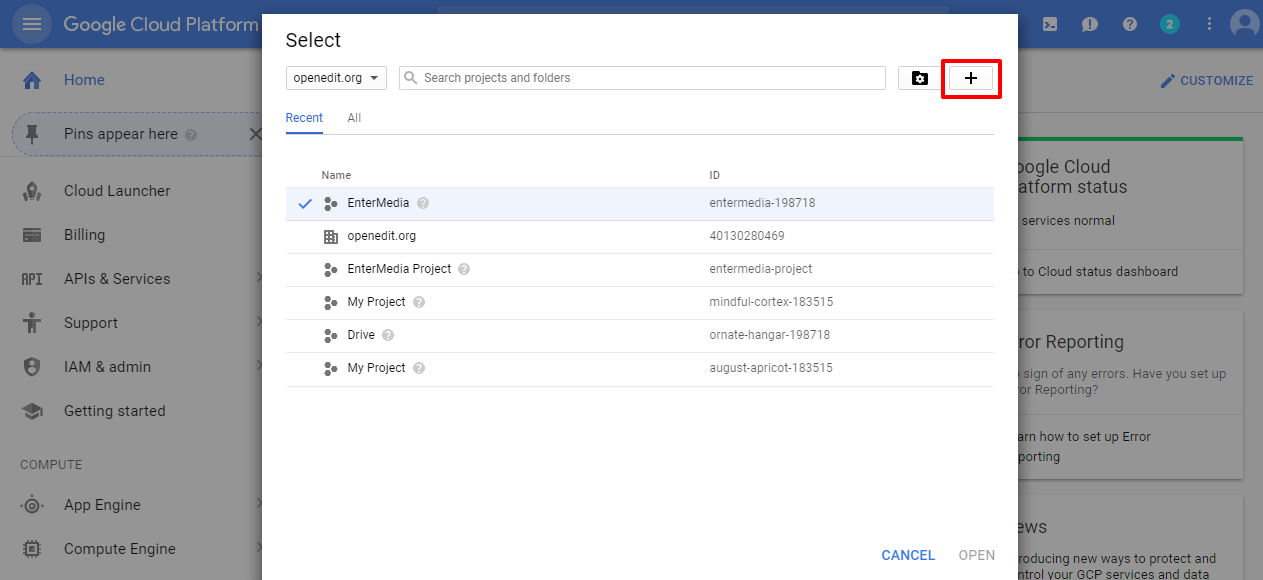The image size is (1263, 580).
Task: Click CUSTOMIZE link on dashboard
Action: (1207, 81)
